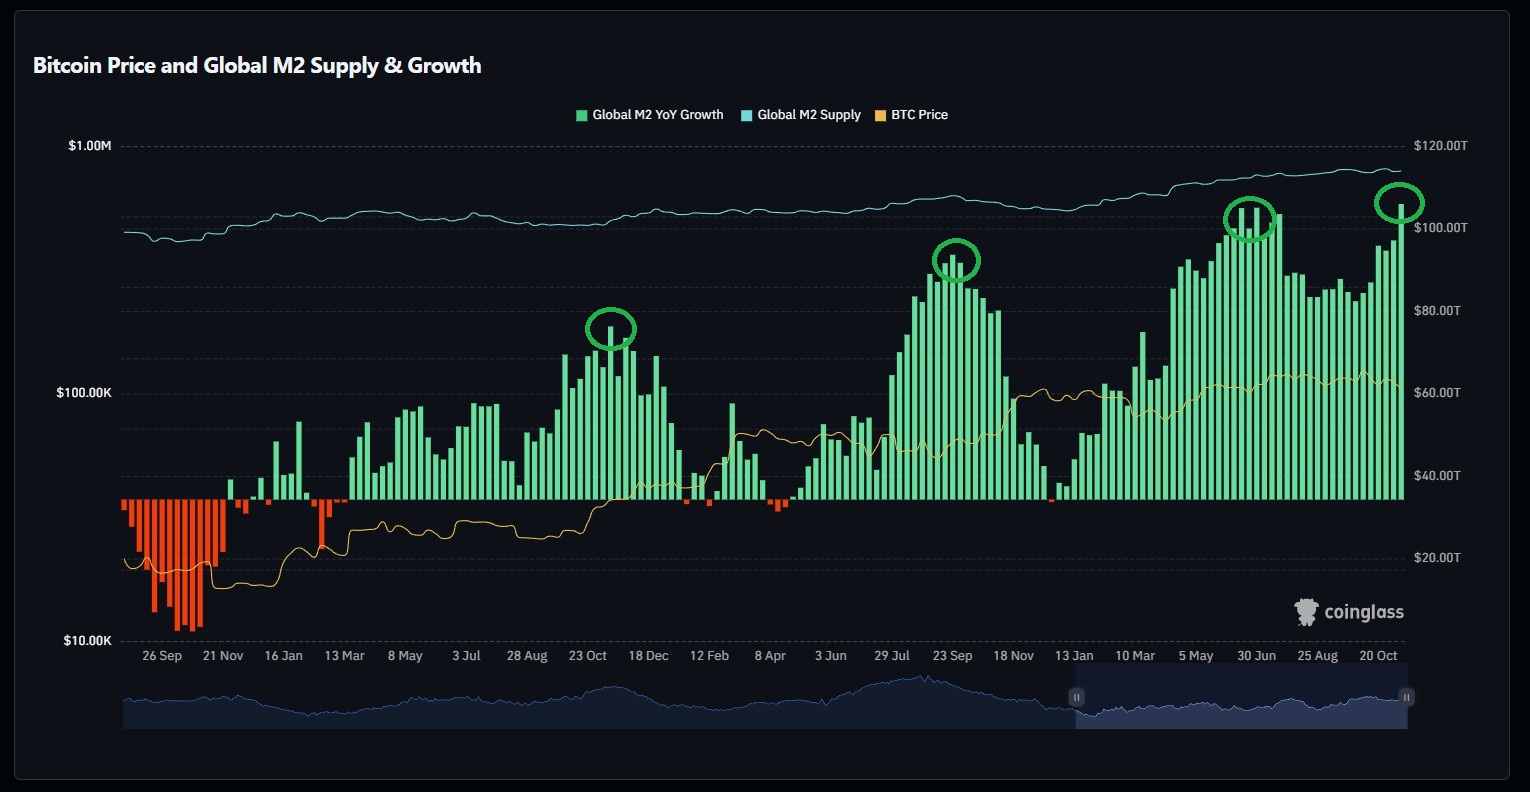Hide the BTC Price series via legend
This screenshot has height=792, width=1530.
pos(918,115)
